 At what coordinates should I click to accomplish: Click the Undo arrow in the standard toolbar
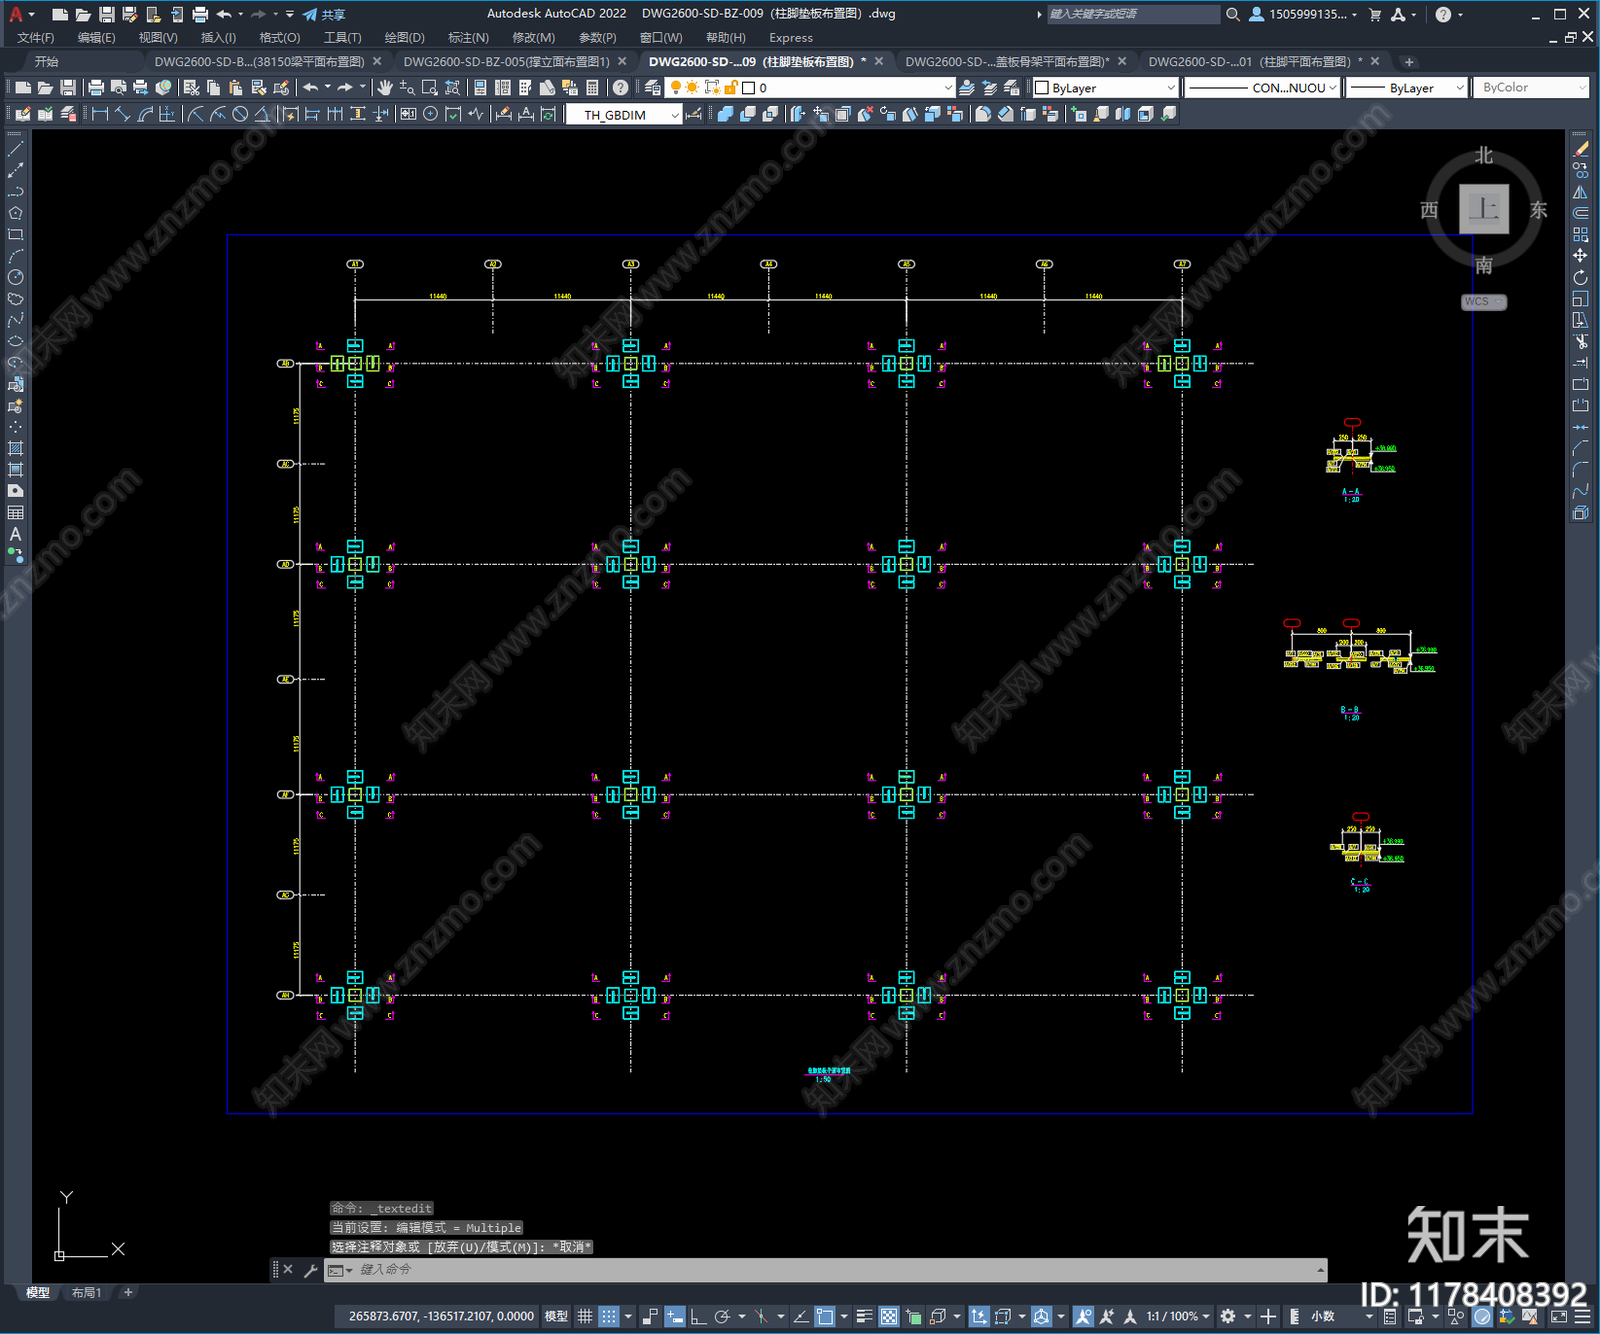(x=311, y=88)
